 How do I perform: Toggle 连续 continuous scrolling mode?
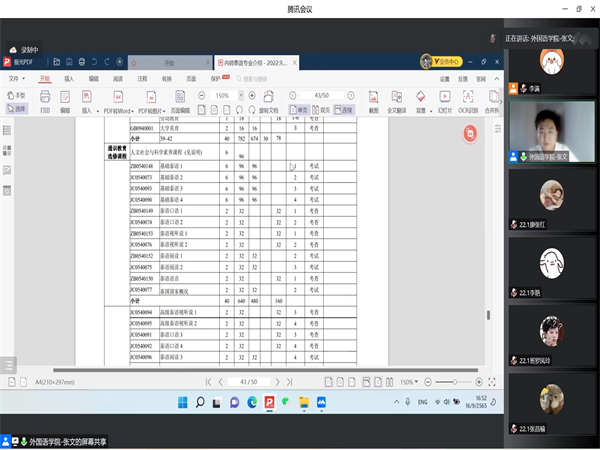pos(343,110)
